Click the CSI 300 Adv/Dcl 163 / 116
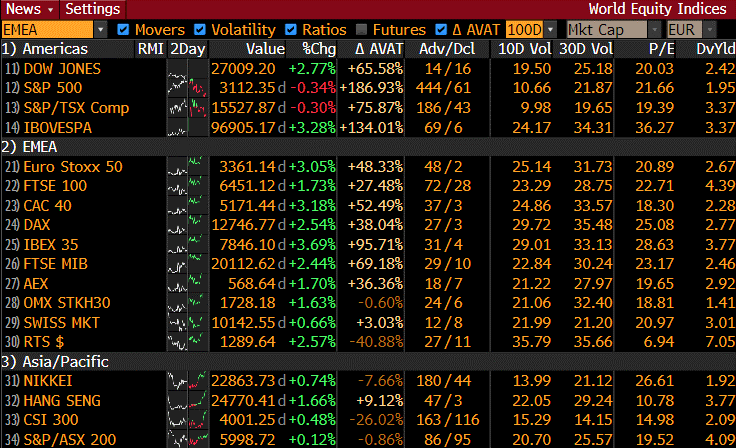Viewport: 736px width, 448px height. click(448, 420)
